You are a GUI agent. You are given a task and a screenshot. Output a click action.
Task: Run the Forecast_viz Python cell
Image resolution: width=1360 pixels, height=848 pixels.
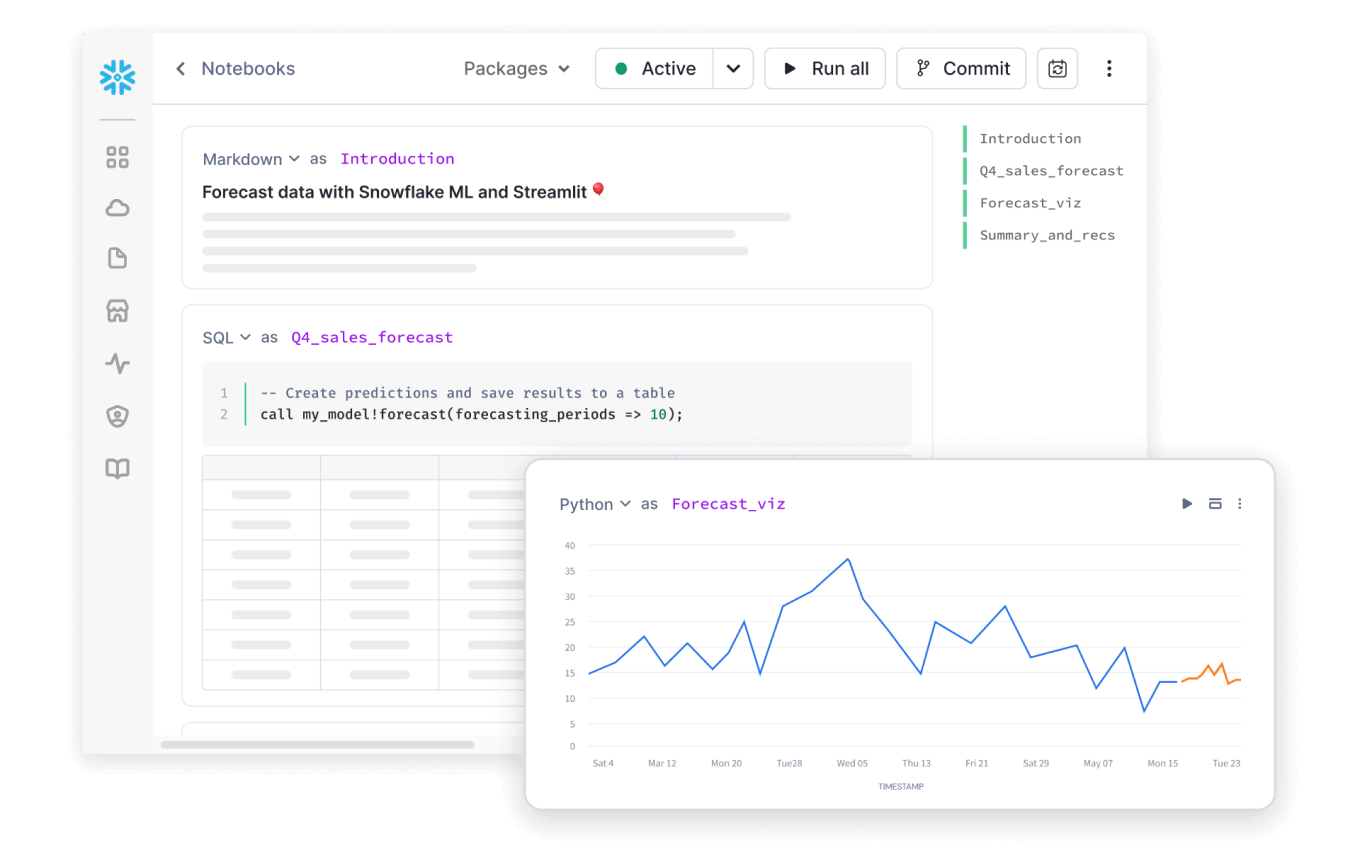1187,504
